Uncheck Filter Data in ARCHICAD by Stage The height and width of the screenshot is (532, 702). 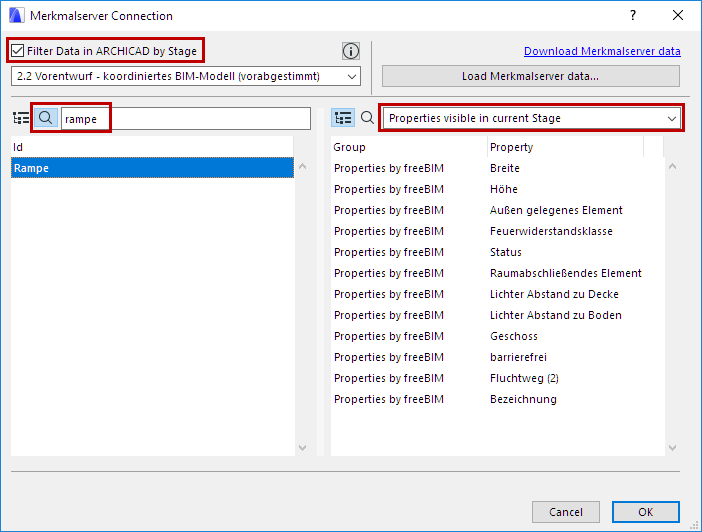point(17,51)
